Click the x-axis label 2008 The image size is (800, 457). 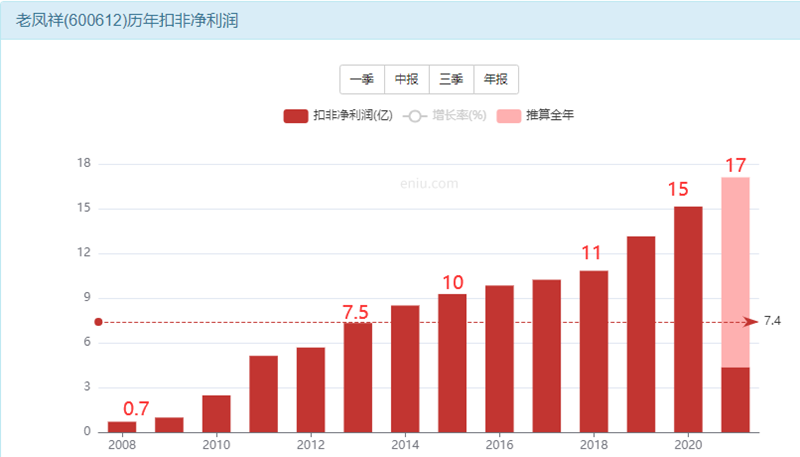[122, 445]
